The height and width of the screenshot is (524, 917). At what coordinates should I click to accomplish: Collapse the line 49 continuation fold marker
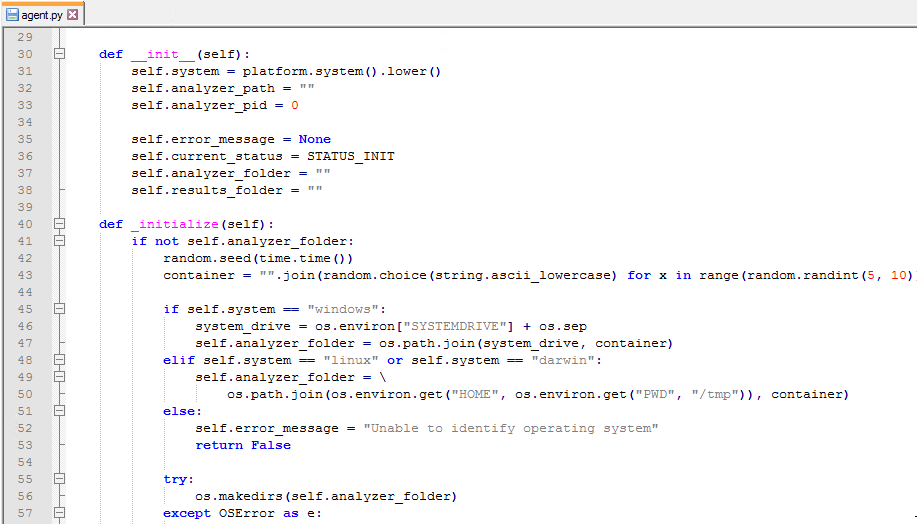[59, 377]
